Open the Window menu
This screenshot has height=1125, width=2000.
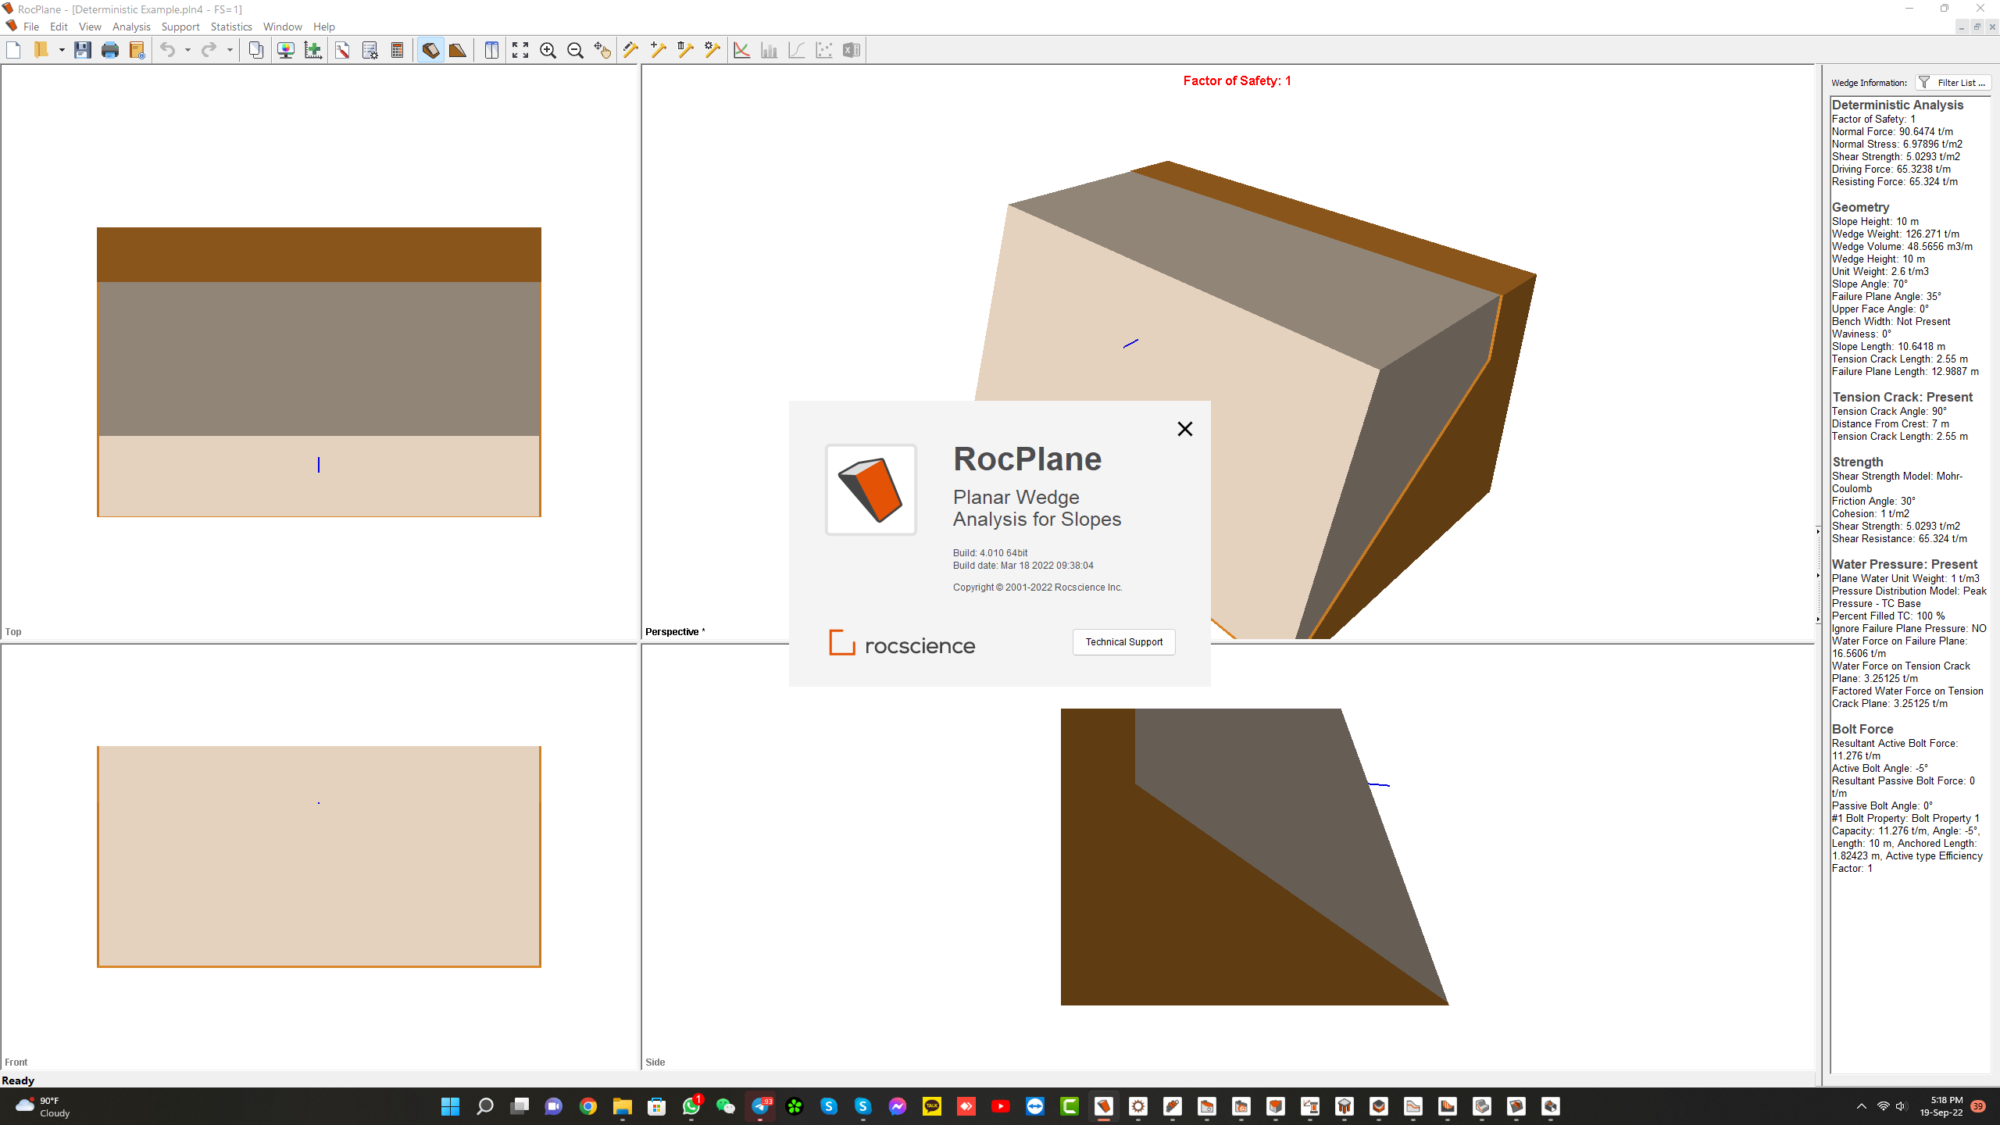coord(282,27)
